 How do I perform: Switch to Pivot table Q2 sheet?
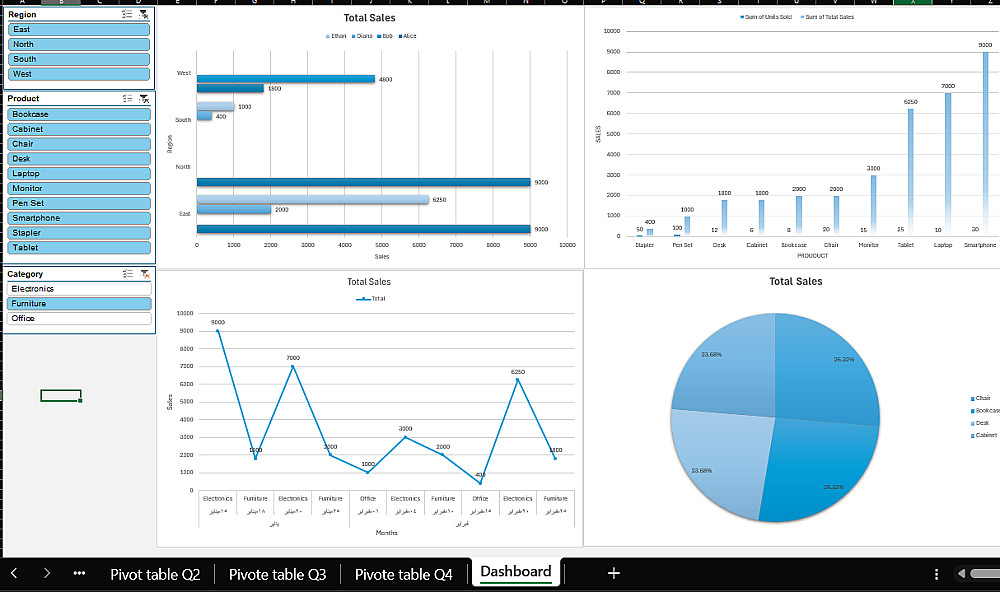155,574
